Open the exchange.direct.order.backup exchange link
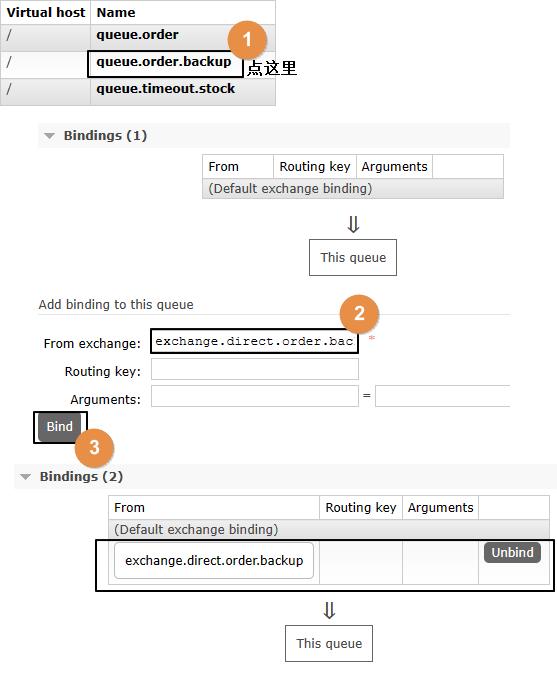This screenshot has width=557, height=673. tap(214, 561)
